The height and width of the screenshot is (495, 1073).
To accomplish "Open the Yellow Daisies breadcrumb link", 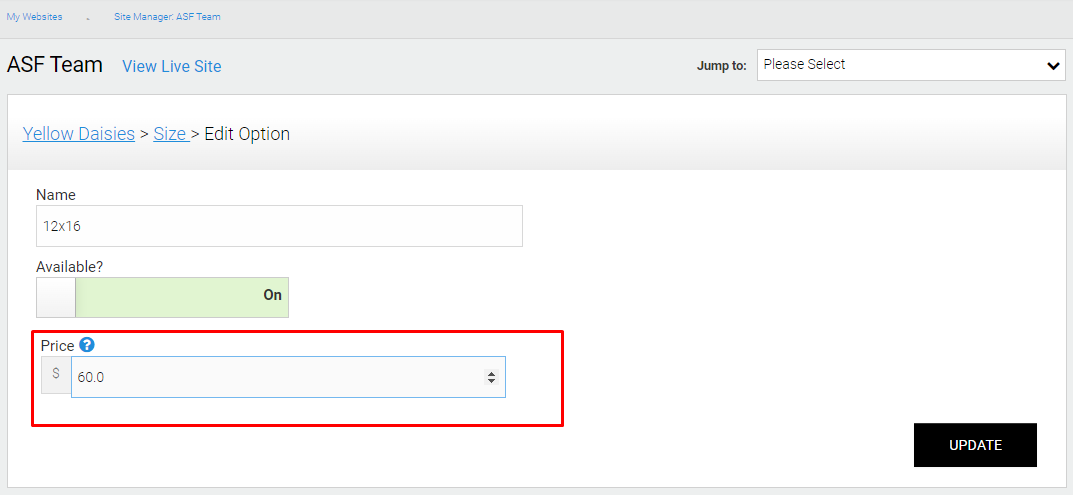I will (x=79, y=134).
